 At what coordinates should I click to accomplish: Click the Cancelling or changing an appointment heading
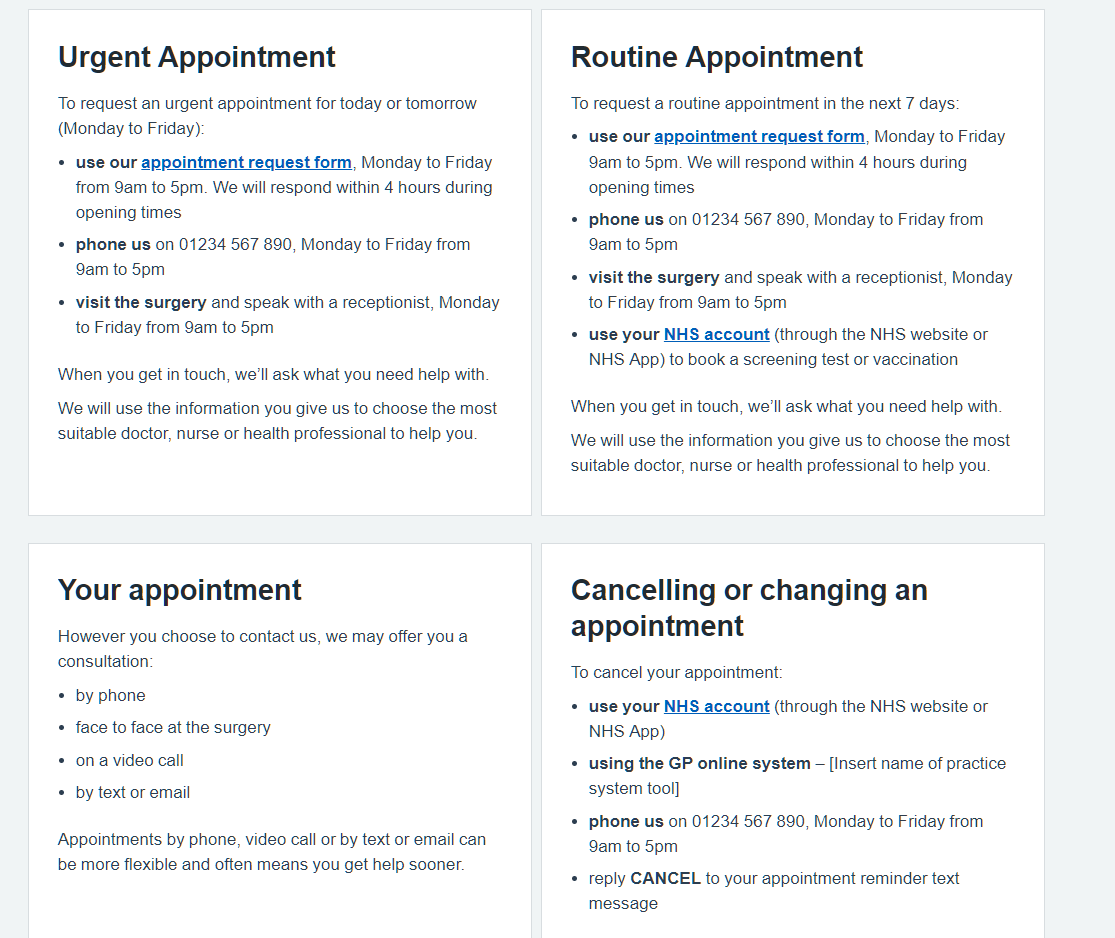[x=749, y=608]
